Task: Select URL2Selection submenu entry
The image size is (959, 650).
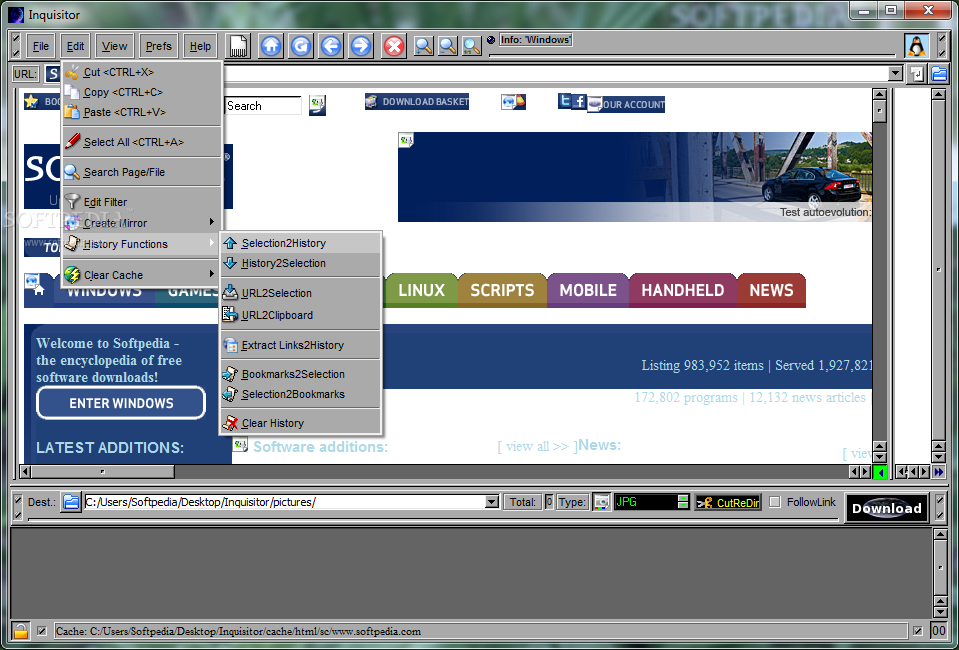Action: coord(301,293)
